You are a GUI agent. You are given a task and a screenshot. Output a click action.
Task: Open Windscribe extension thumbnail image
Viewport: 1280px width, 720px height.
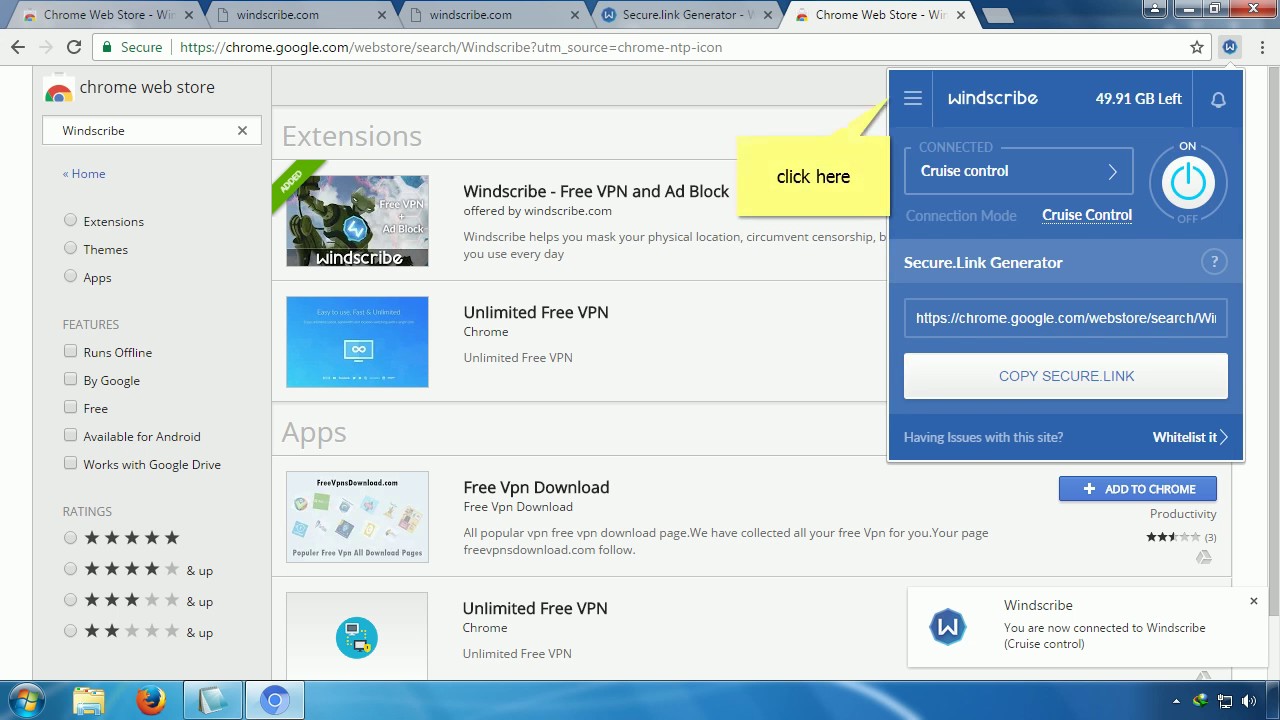click(357, 221)
